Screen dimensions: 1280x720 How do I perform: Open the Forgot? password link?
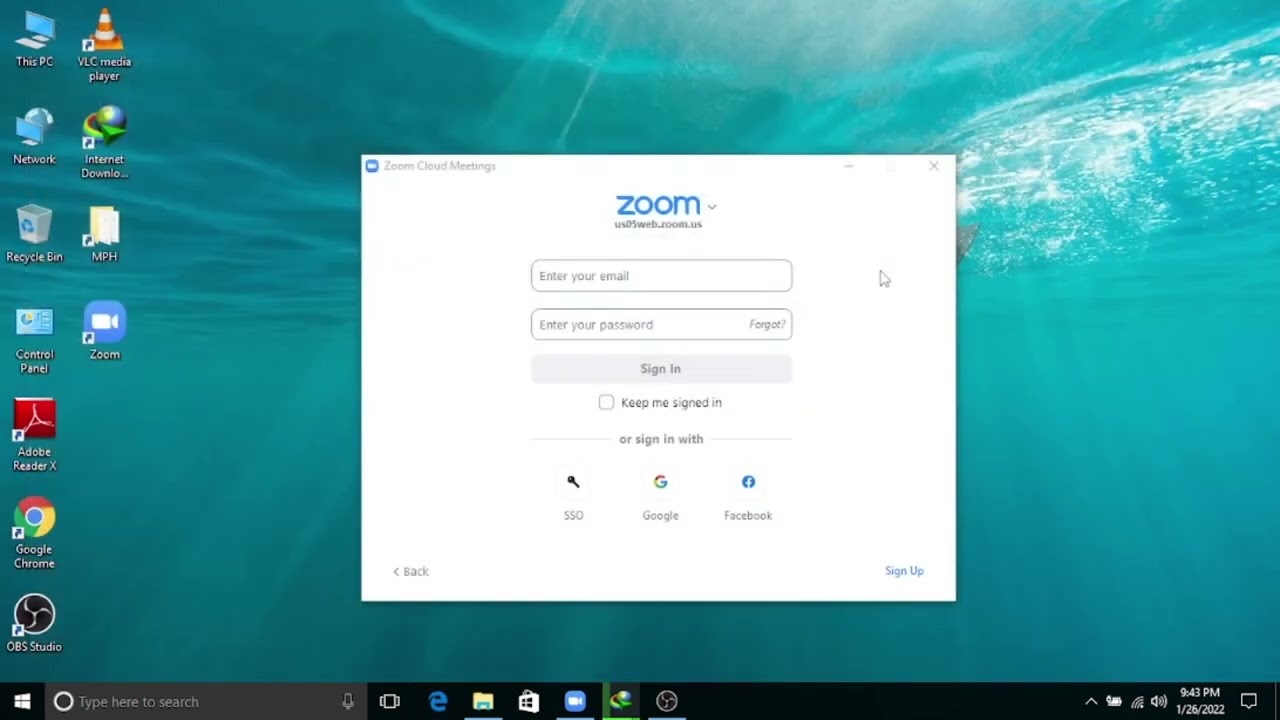(767, 324)
